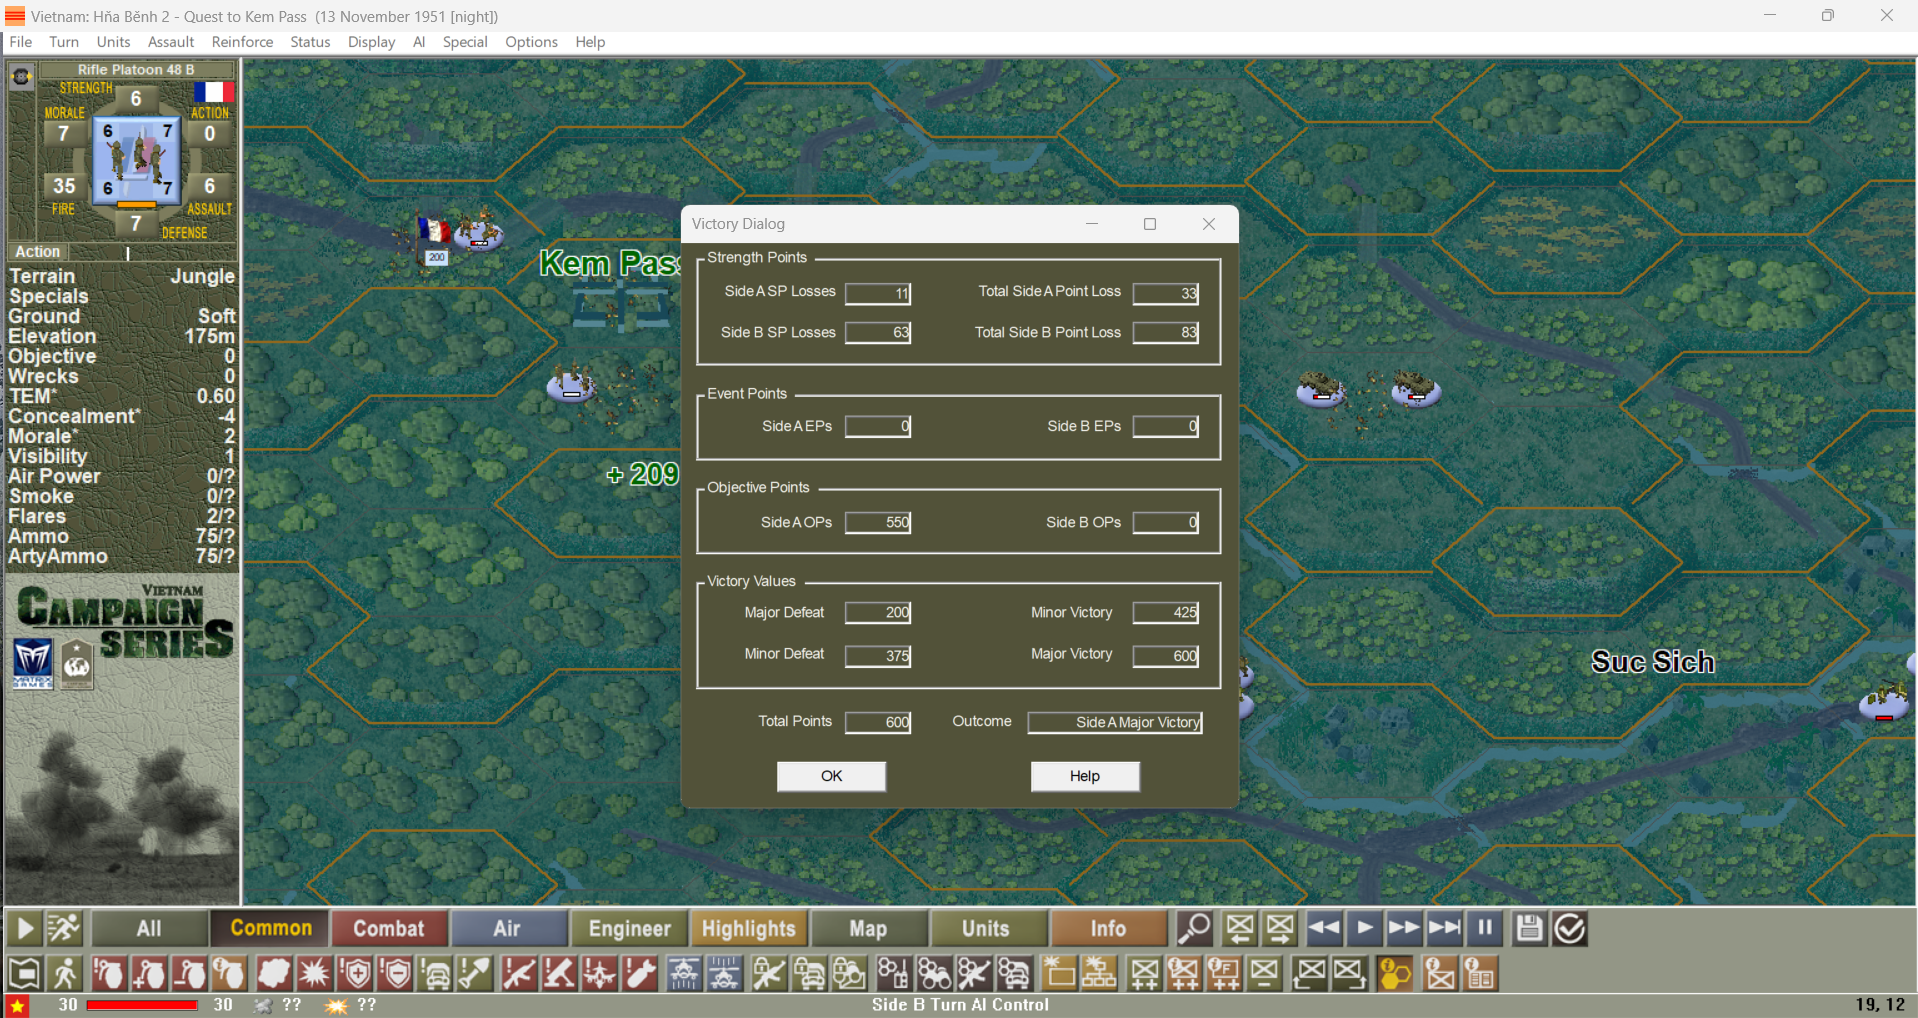
Task: Click the yellow hex info icon
Action: click(x=1394, y=973)
